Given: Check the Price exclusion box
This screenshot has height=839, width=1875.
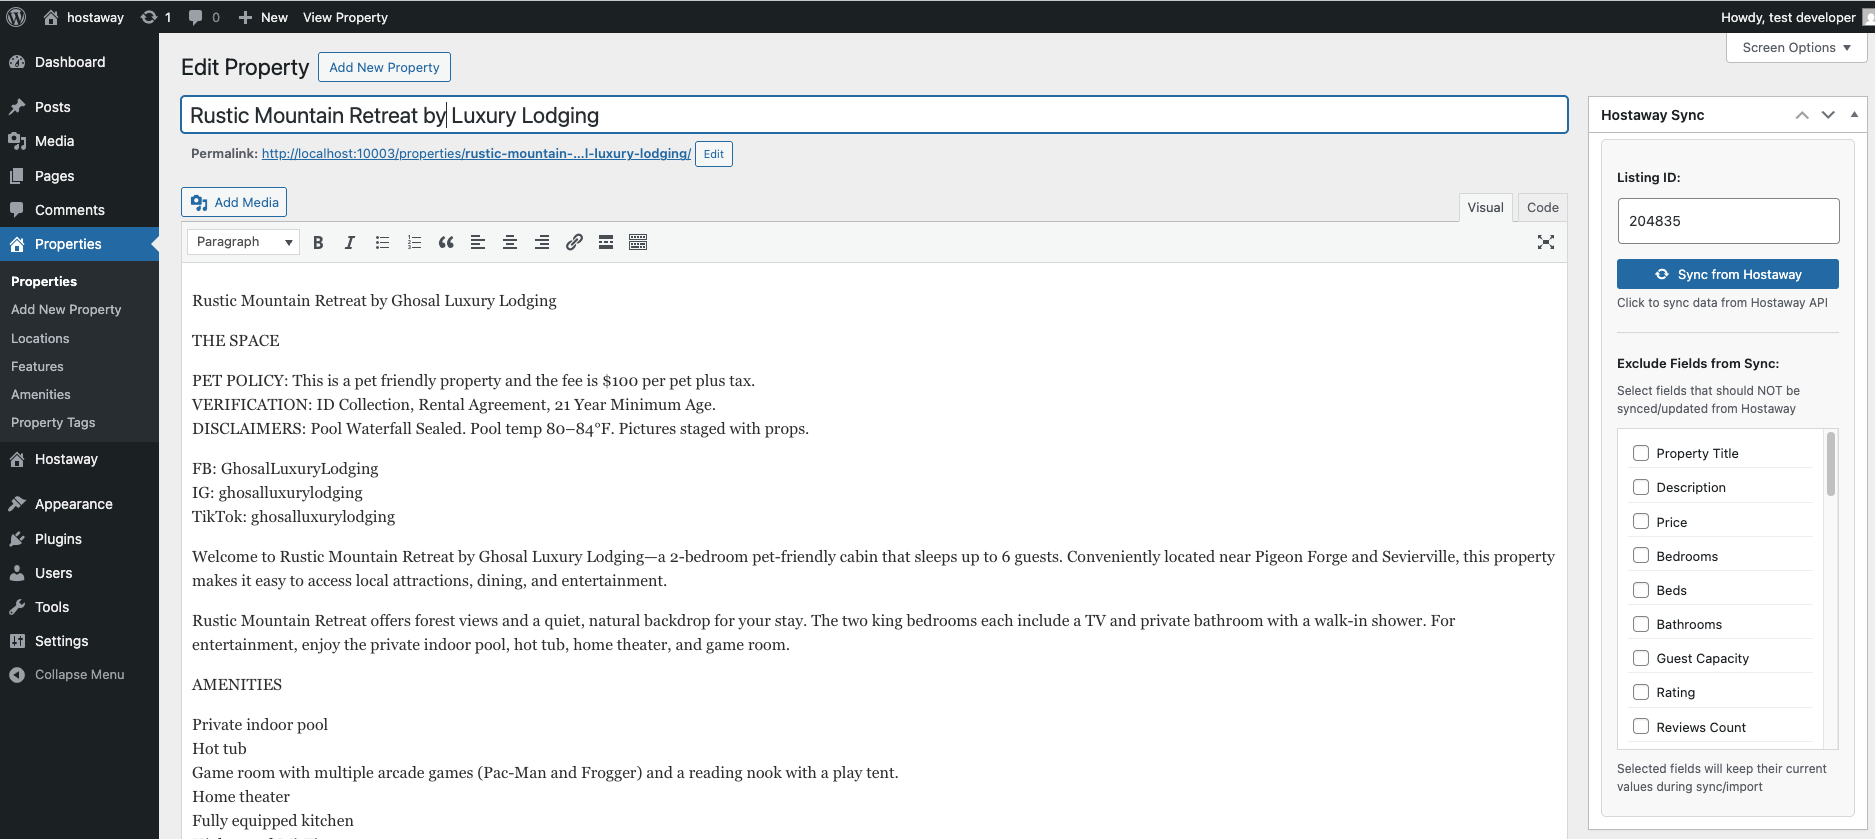Looking at the screenshot, I should (1641, 522).
